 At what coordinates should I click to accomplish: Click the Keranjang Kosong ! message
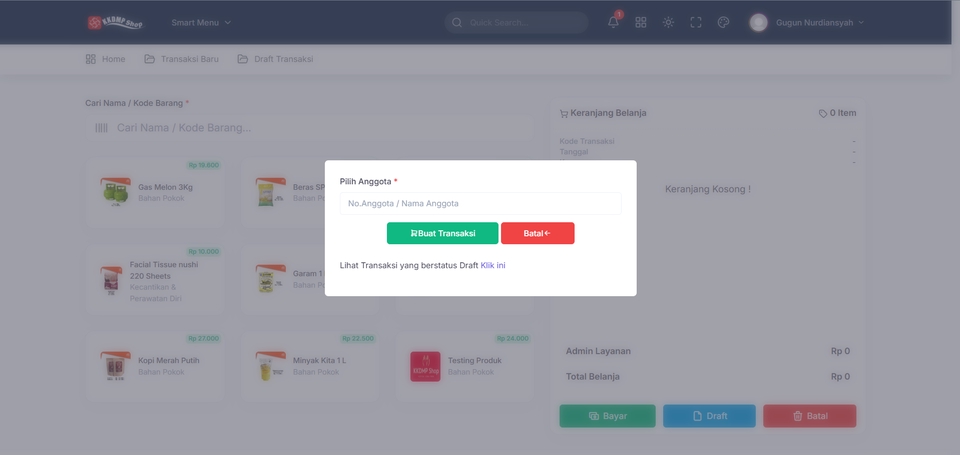[x=708, y=189]
